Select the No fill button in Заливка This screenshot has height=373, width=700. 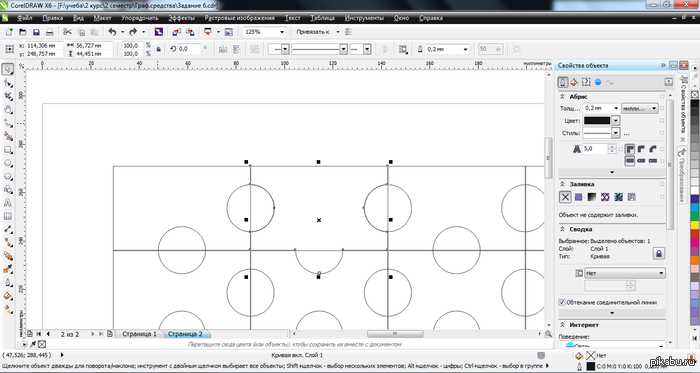(565, 197)
